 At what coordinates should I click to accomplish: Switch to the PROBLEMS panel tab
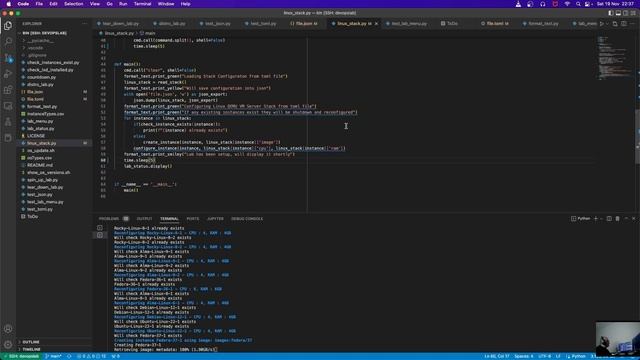[109, 219]
